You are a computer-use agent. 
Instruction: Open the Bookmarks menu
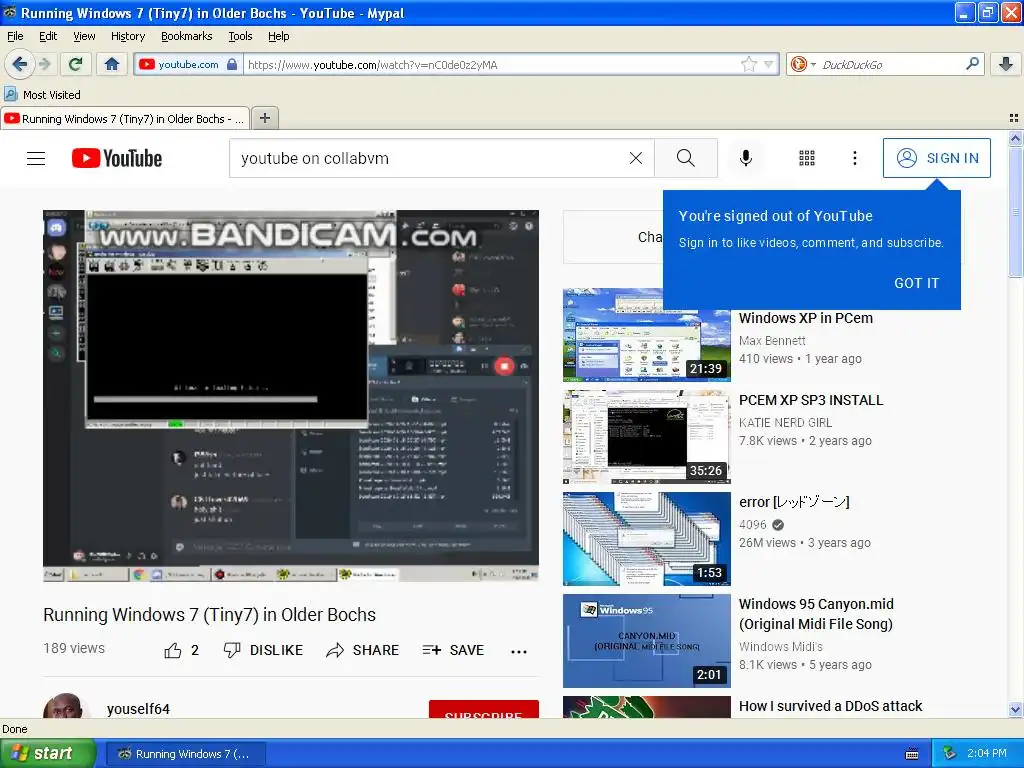(x=187, y=36)
